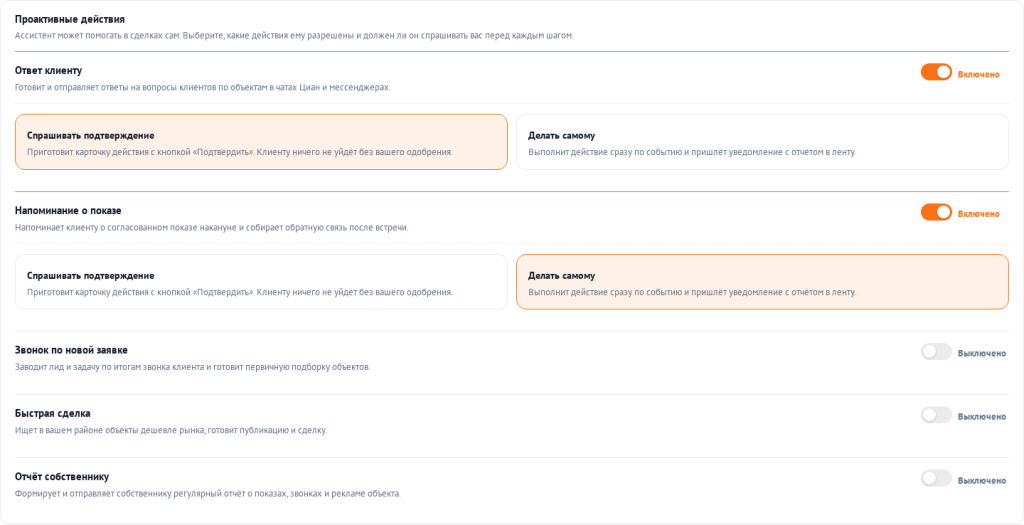Choose «Делать самому» under Ответ клиенту
This screenshot has height=525, width=1024.
(762, 142)
